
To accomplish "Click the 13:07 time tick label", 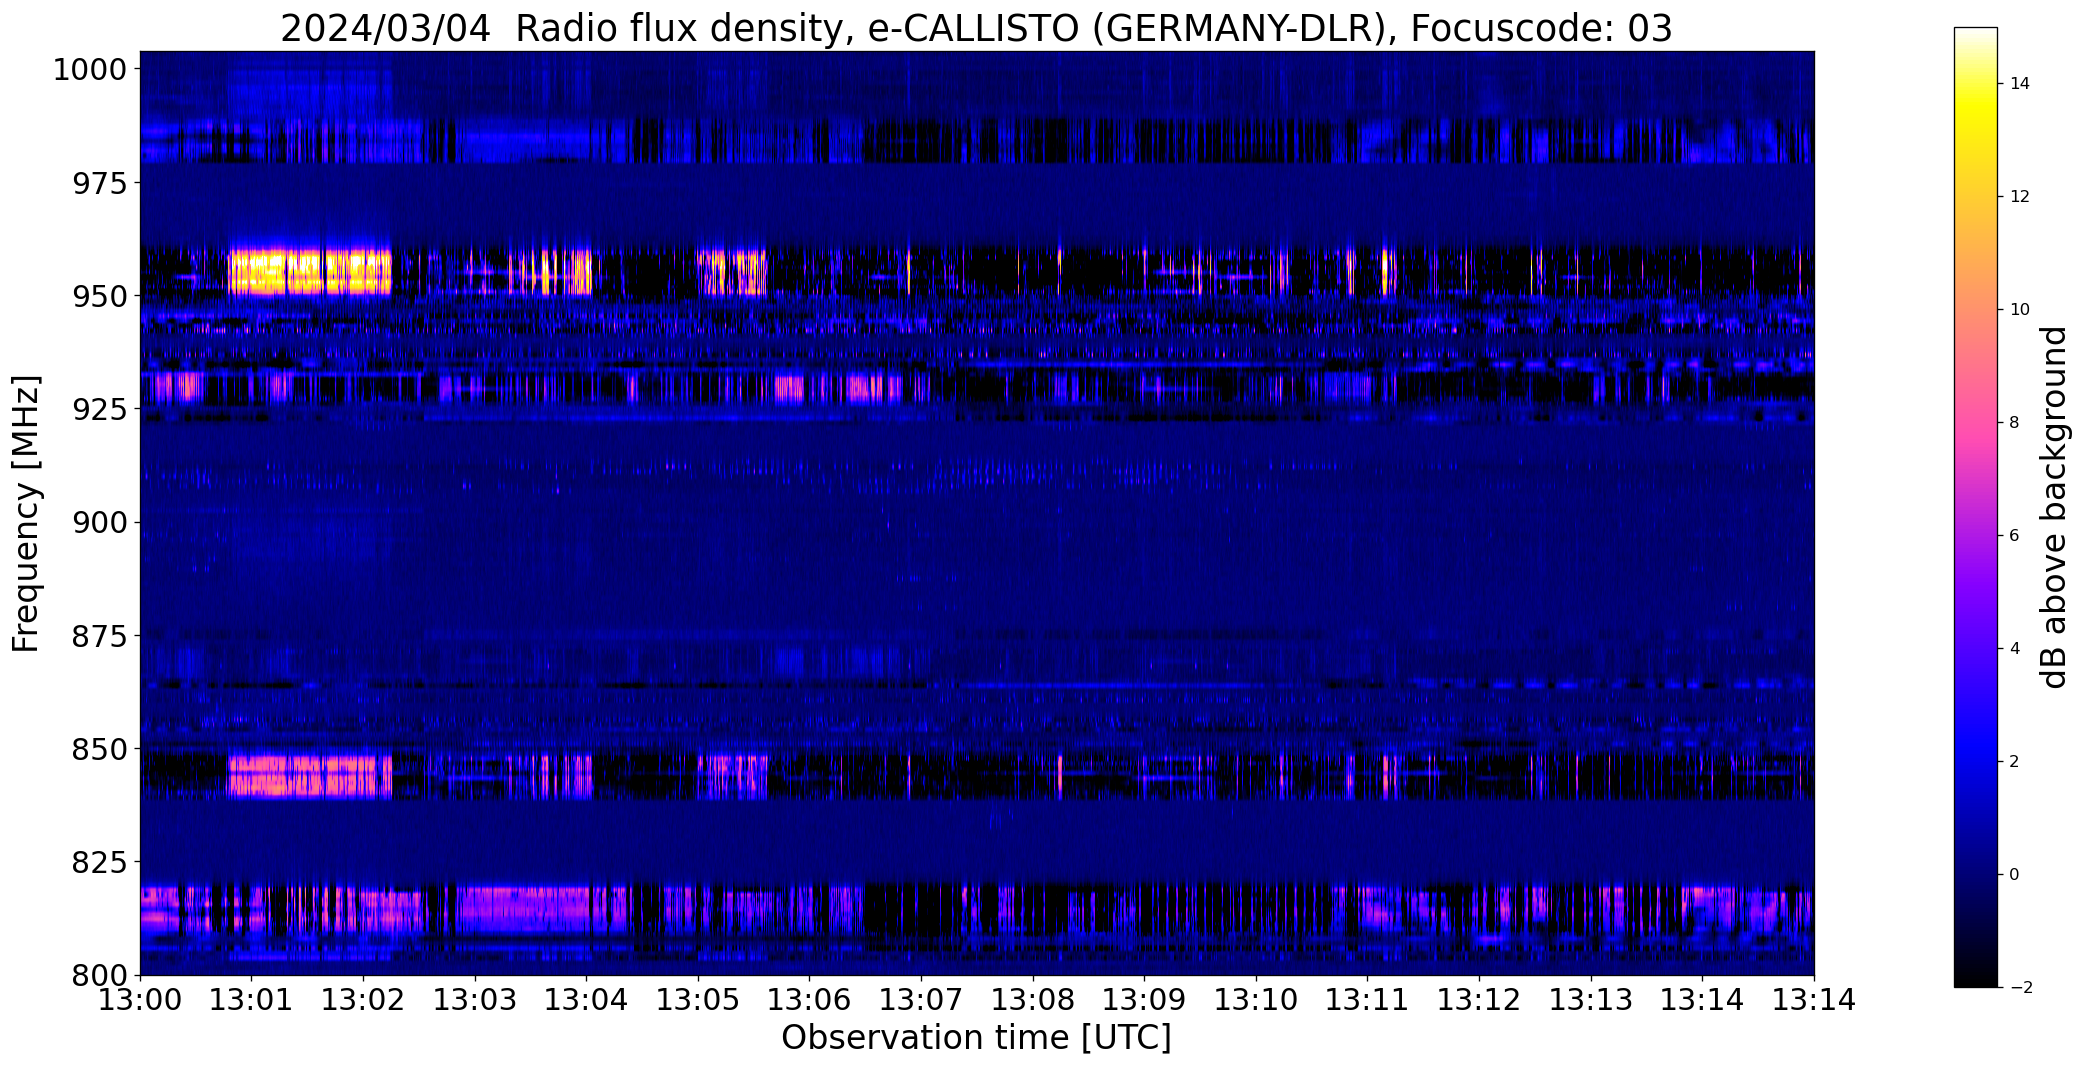I will [x=921, y=1000].
